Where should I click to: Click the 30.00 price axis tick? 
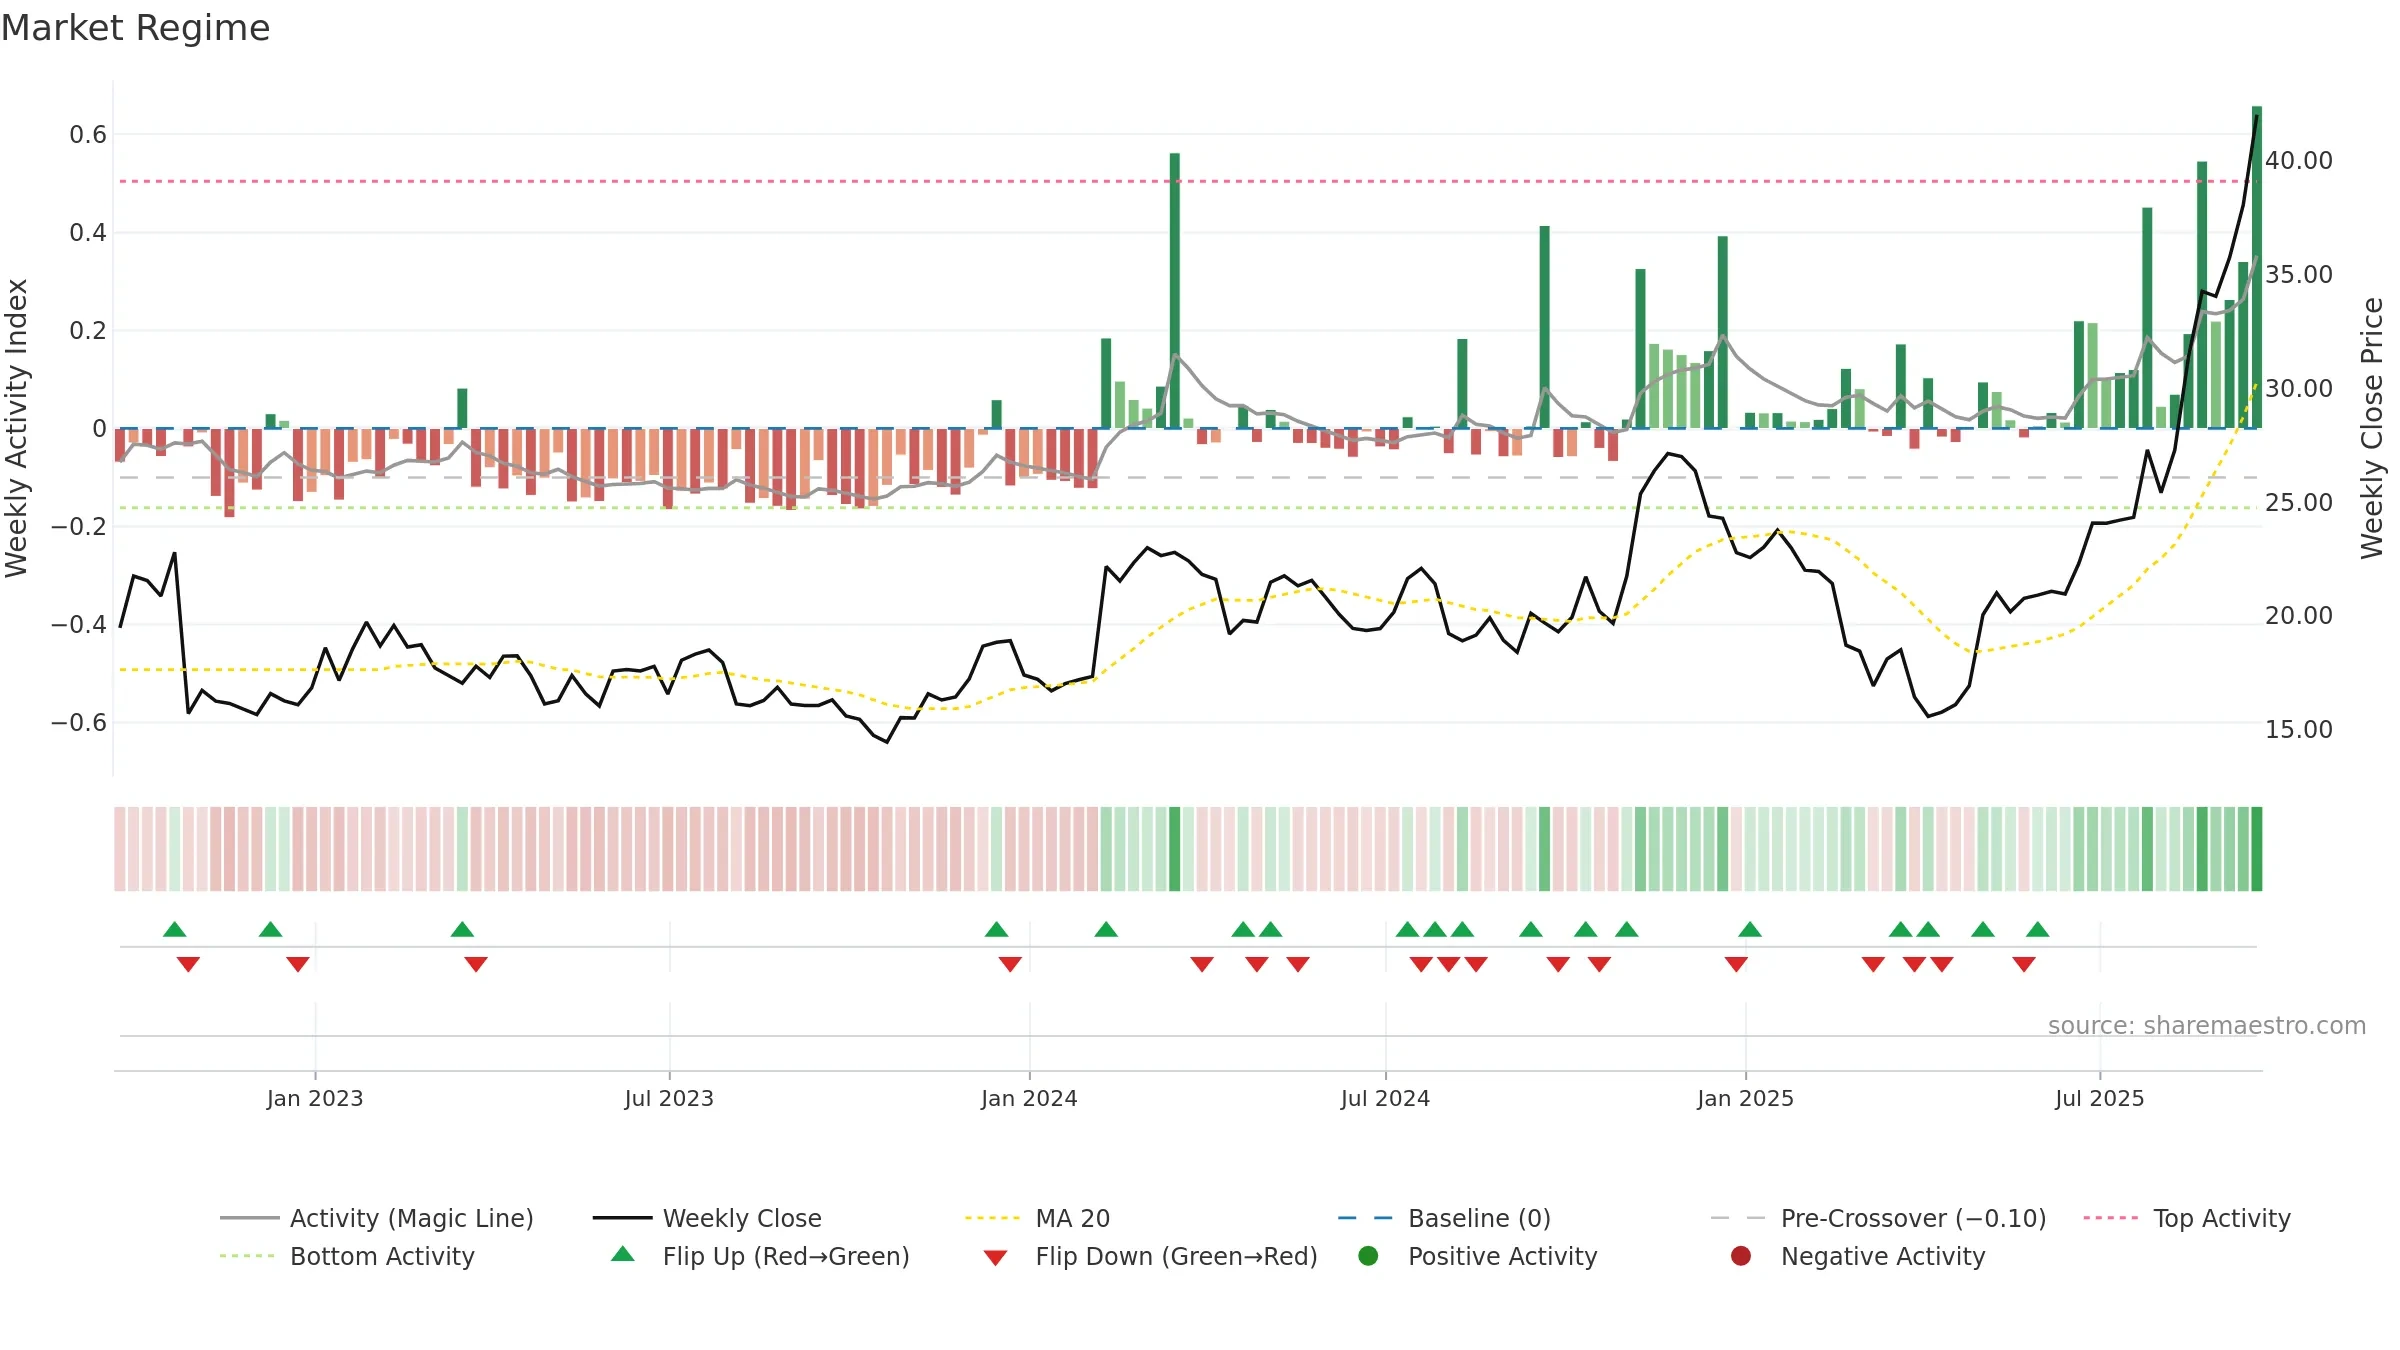[x=2298, y=388]
